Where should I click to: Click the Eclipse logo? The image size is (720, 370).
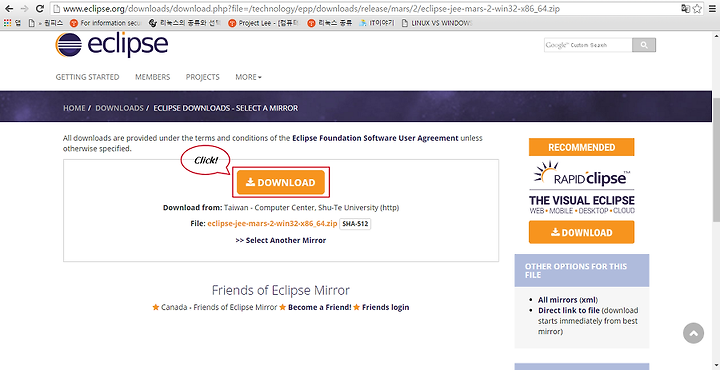click(112, 45)
